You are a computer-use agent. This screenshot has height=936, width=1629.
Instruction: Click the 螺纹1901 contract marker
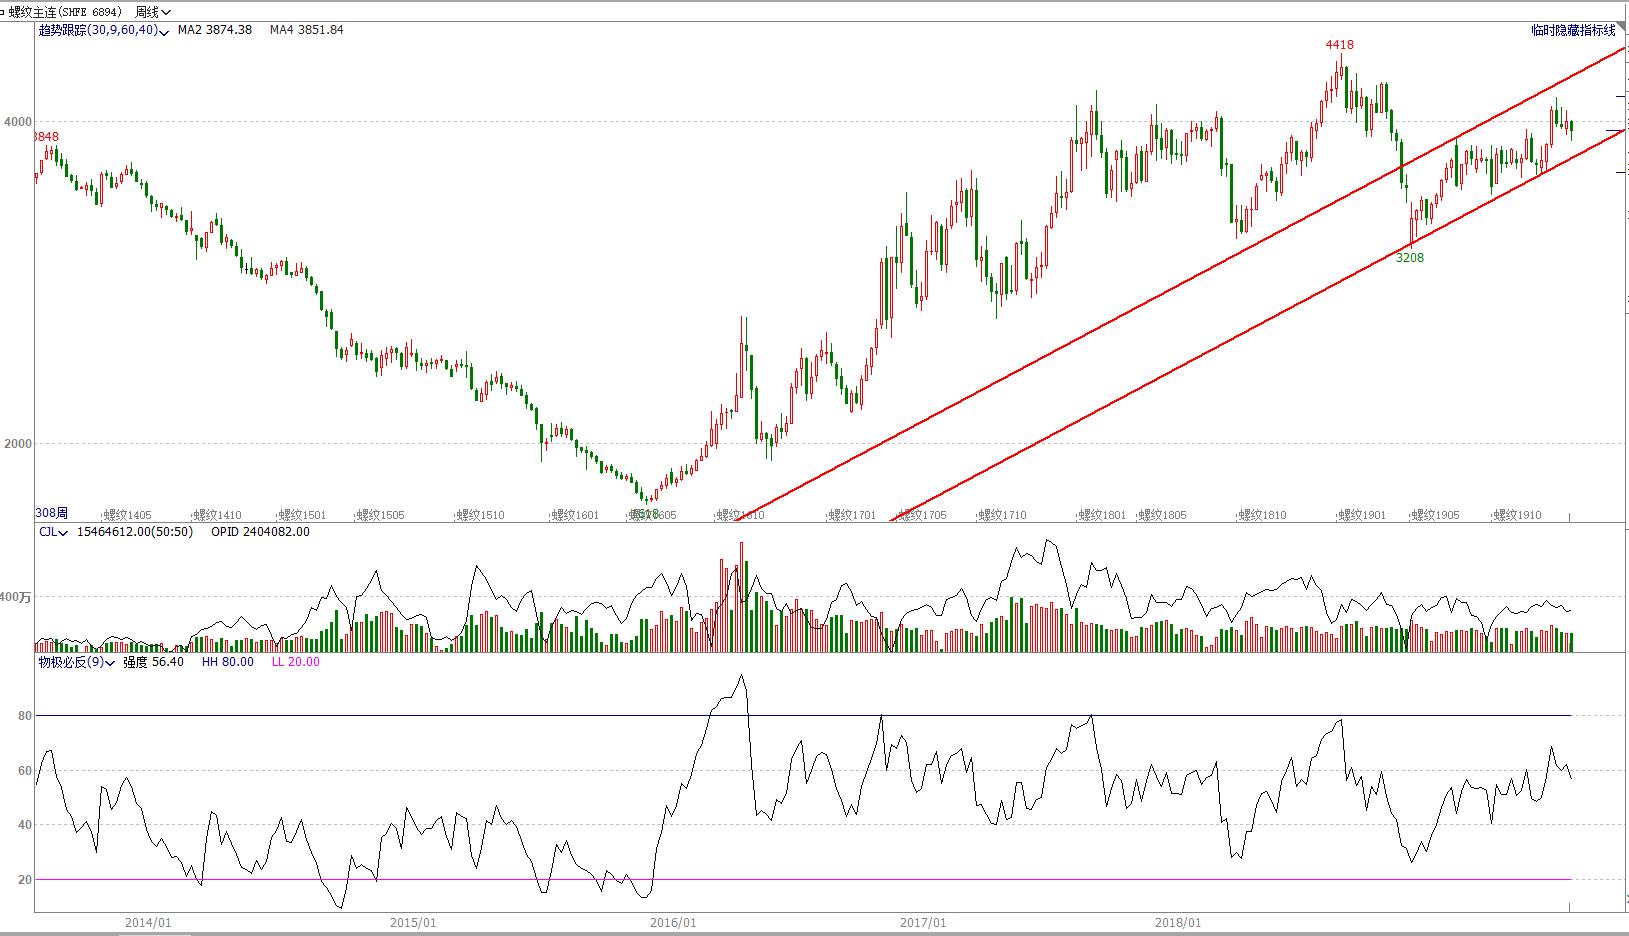click(x=1362, y=516)
